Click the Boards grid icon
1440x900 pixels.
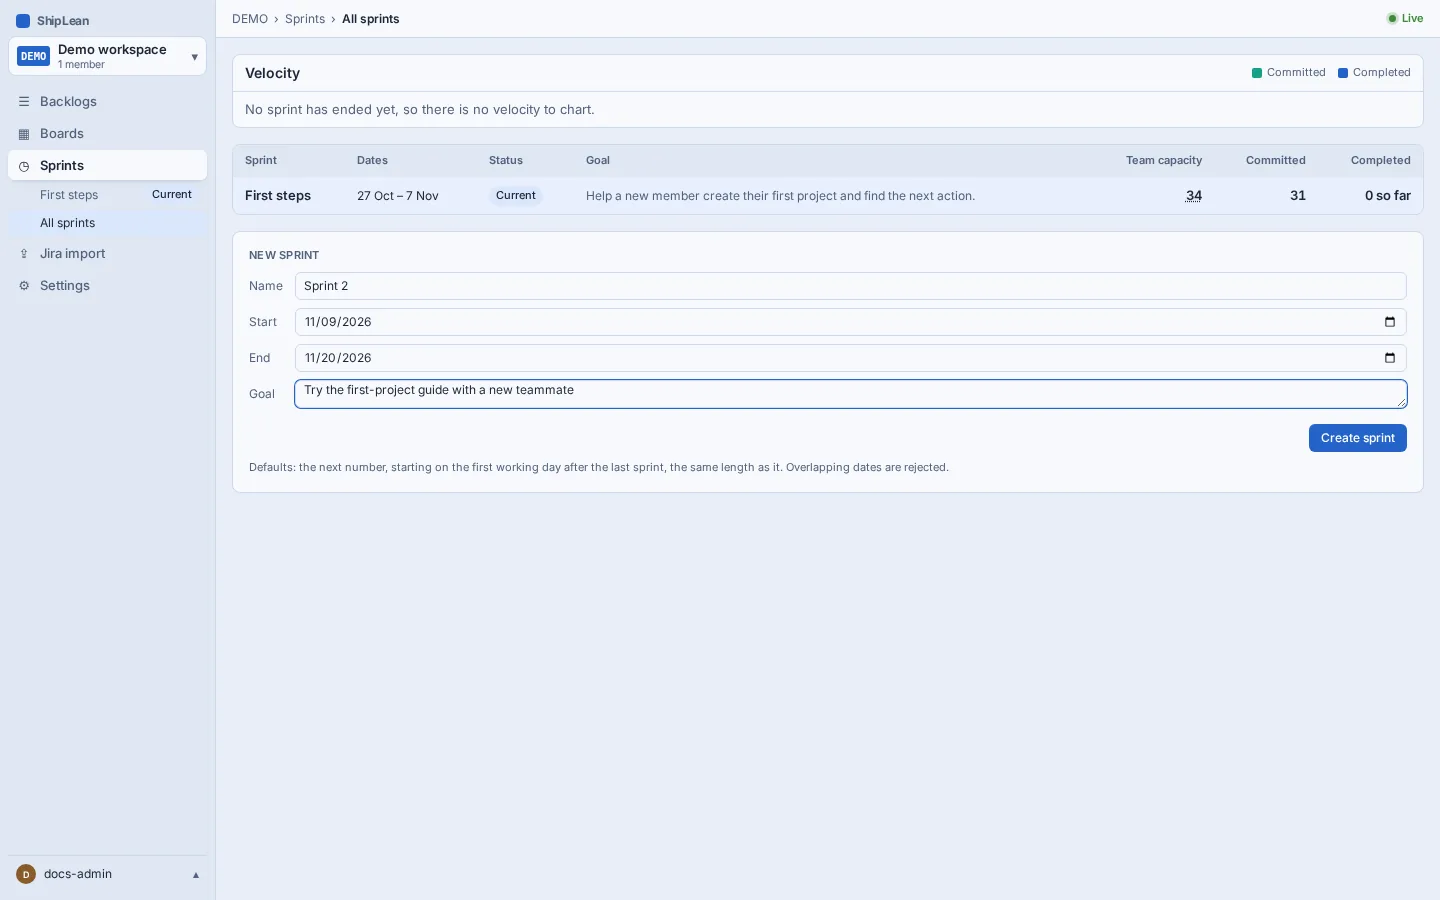24,134
